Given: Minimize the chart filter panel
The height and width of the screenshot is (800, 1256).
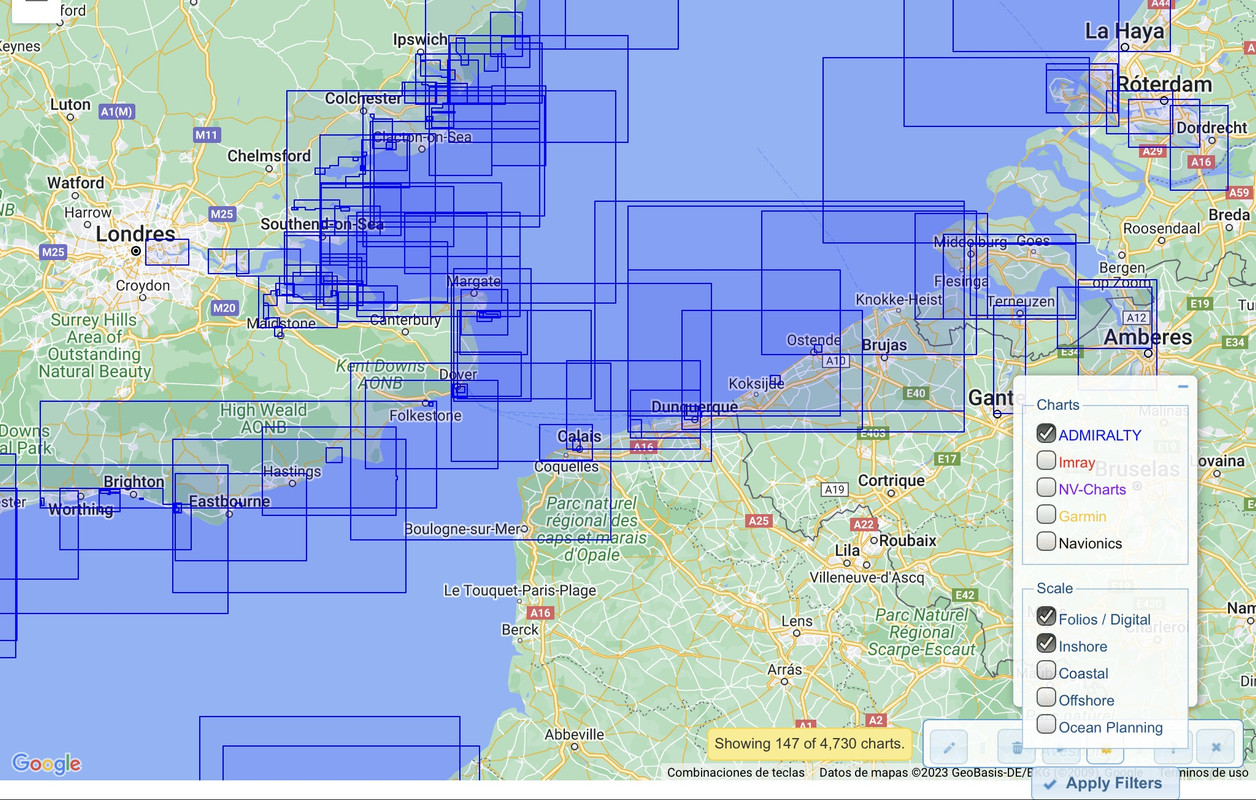Looking at the screenshot, I should click(1182, 386).
